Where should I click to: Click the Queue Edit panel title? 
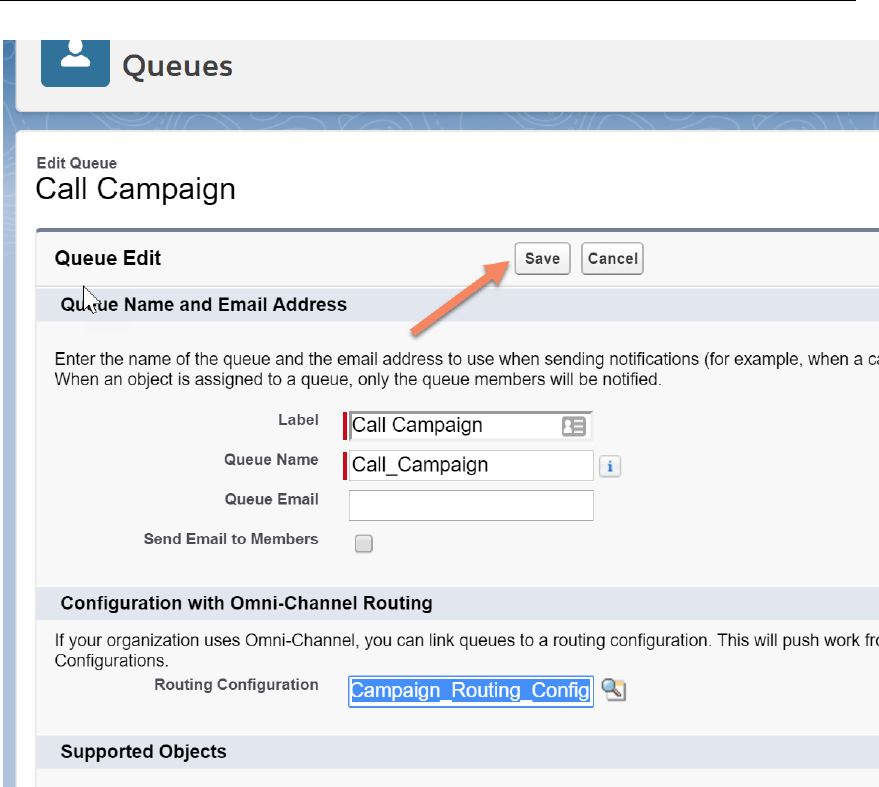click(x=108, y=258)
